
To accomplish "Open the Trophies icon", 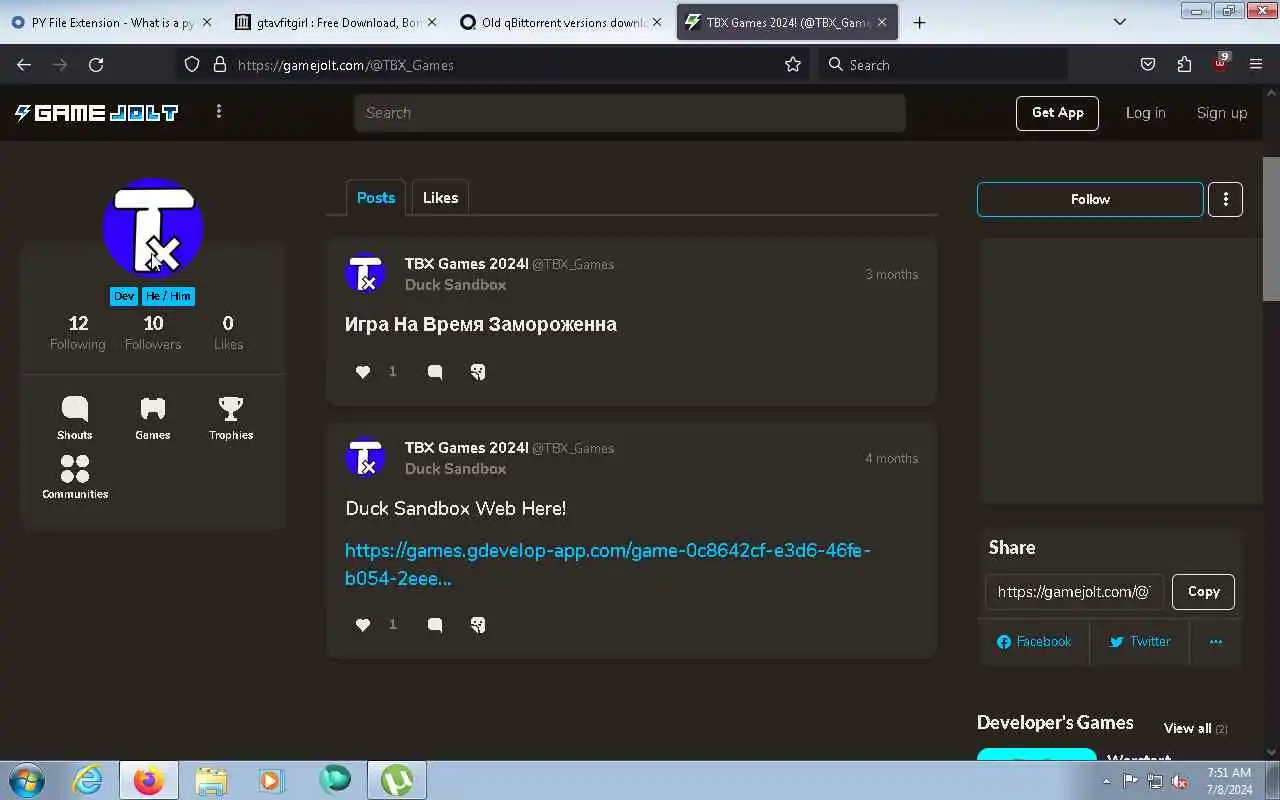I will click(x=231, y=418).
